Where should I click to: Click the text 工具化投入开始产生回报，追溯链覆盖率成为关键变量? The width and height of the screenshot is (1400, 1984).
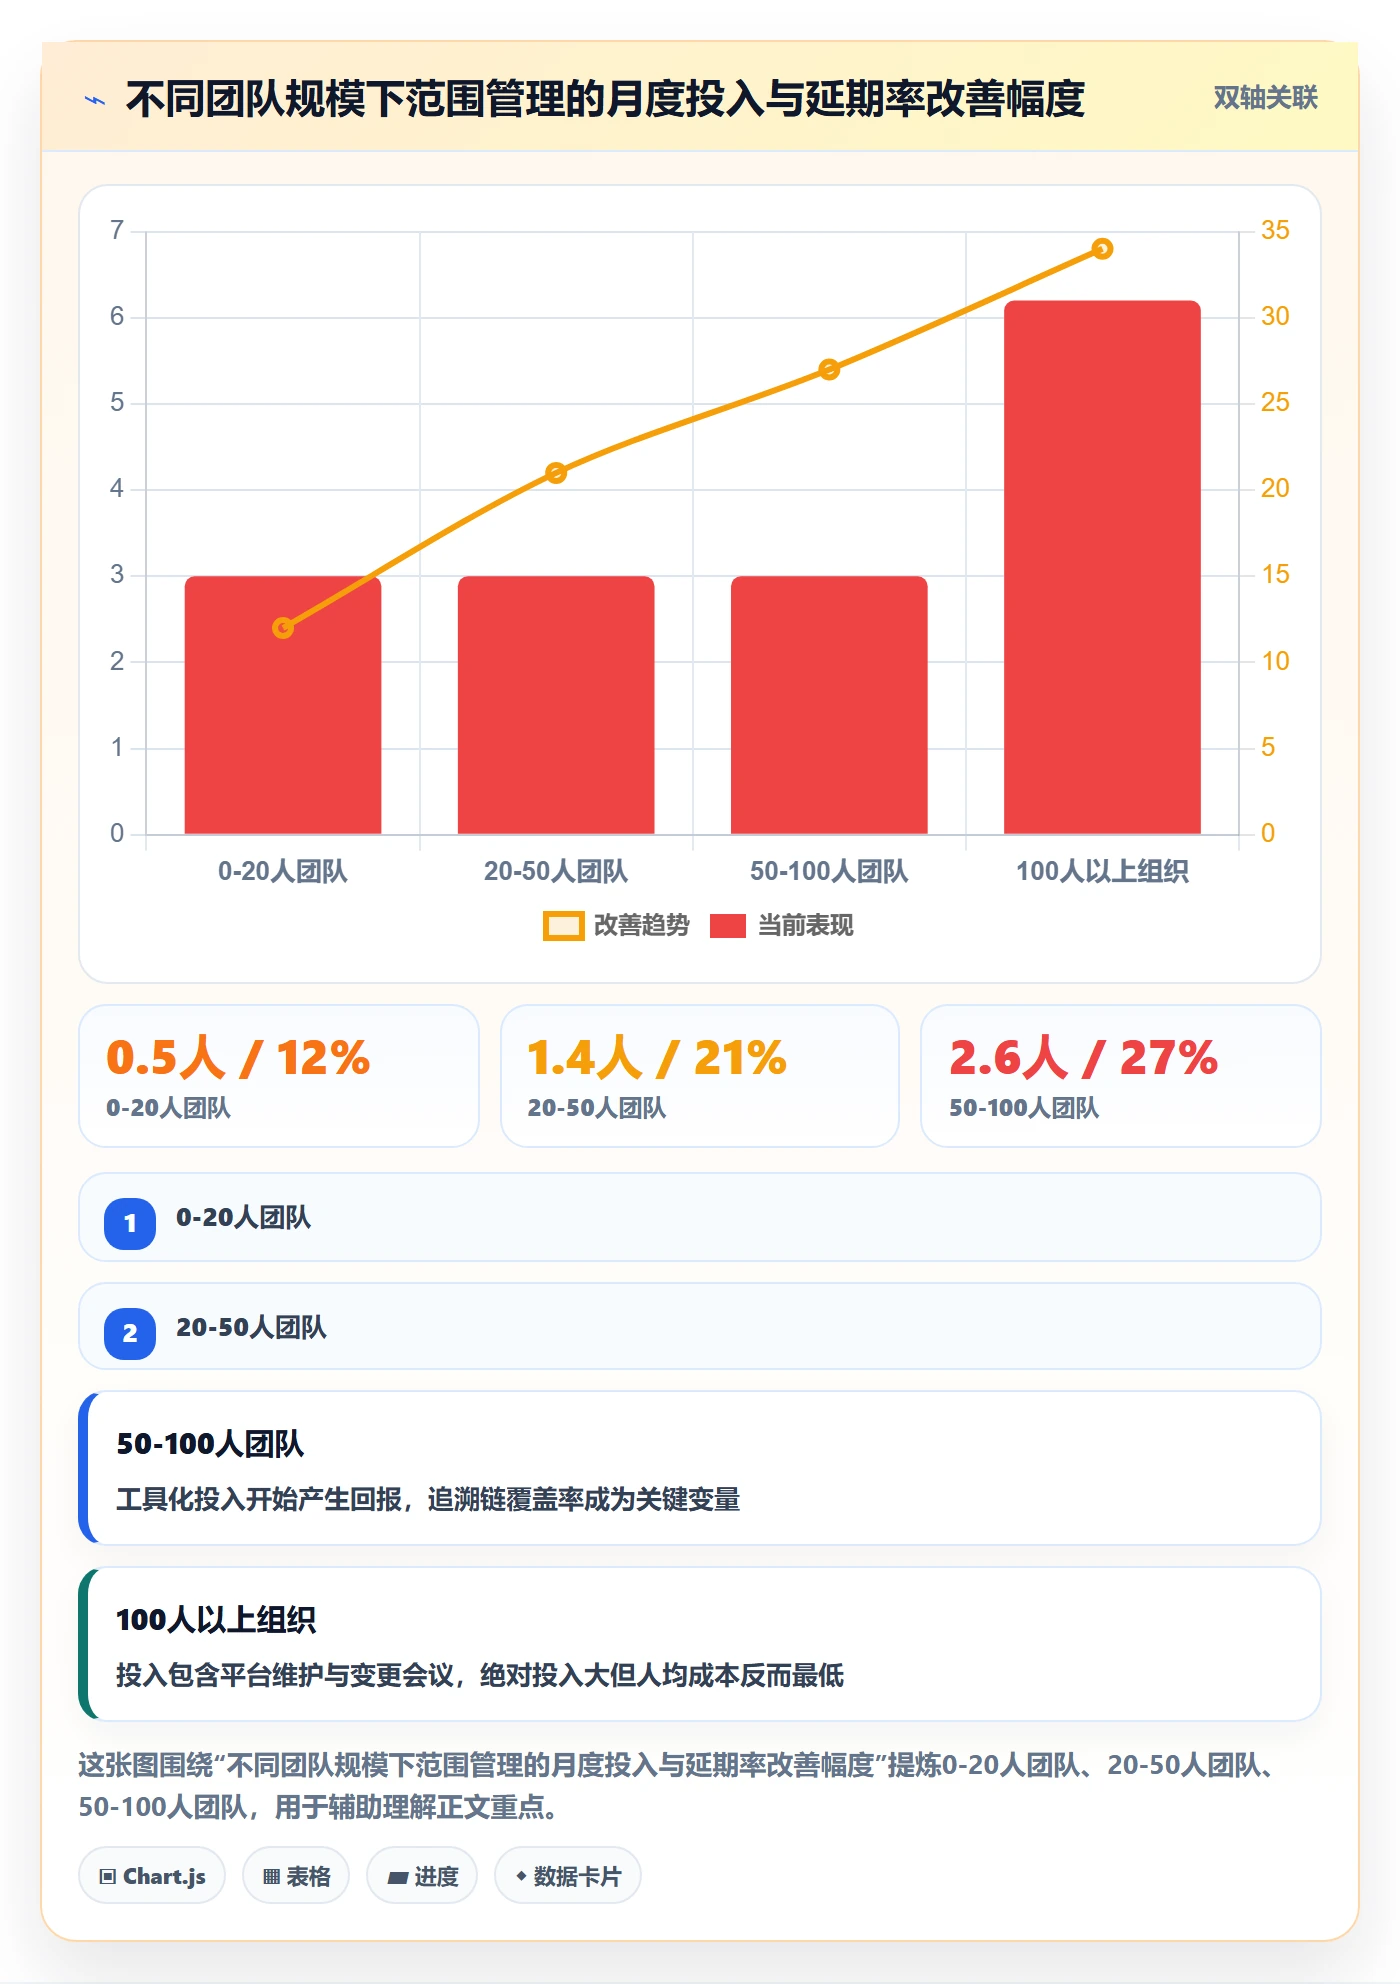428,1500
